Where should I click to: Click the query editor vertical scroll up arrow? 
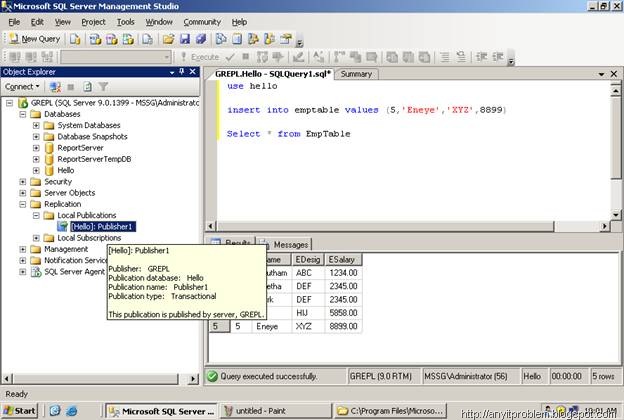615,90
